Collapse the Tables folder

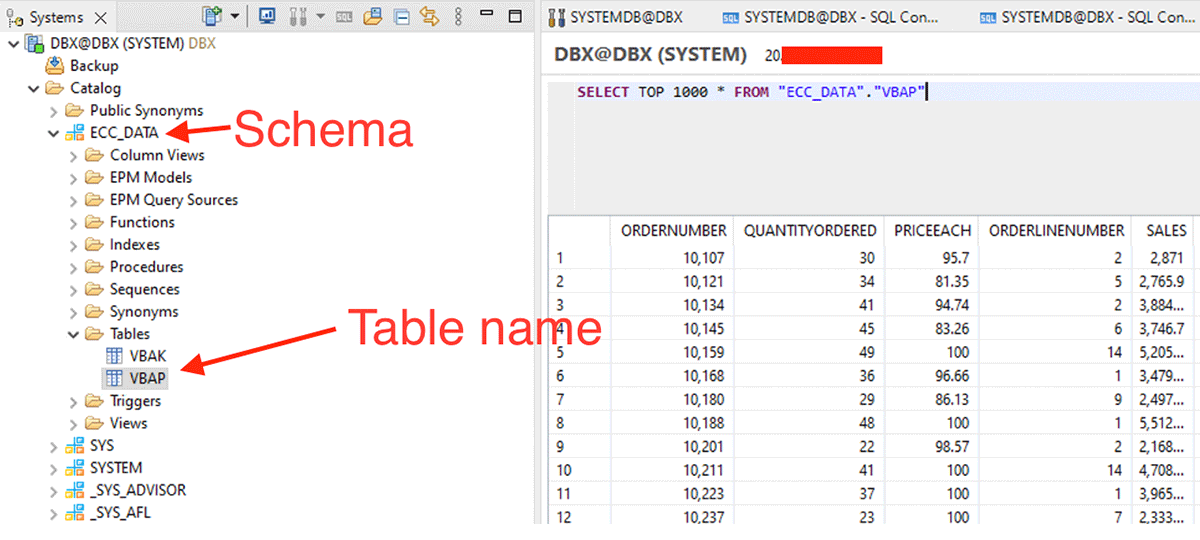[x=73, y=334]
